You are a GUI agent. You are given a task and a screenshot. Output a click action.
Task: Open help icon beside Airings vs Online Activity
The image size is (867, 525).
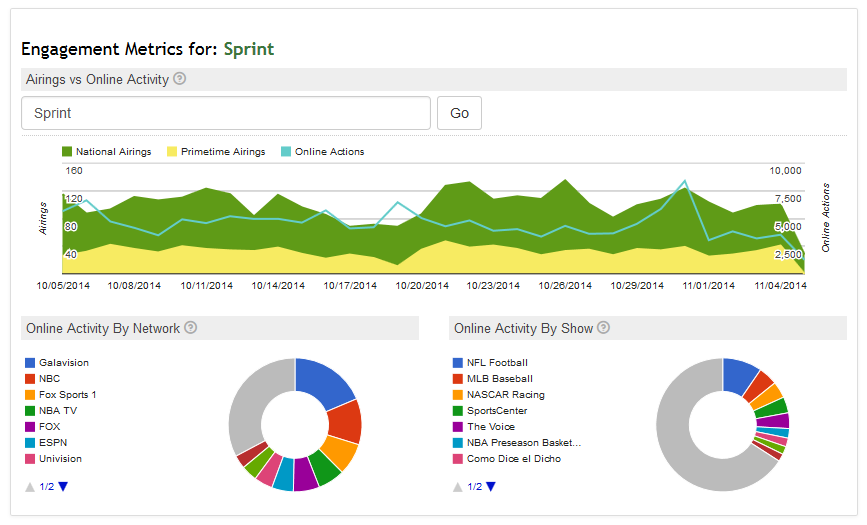pos(179,79)
